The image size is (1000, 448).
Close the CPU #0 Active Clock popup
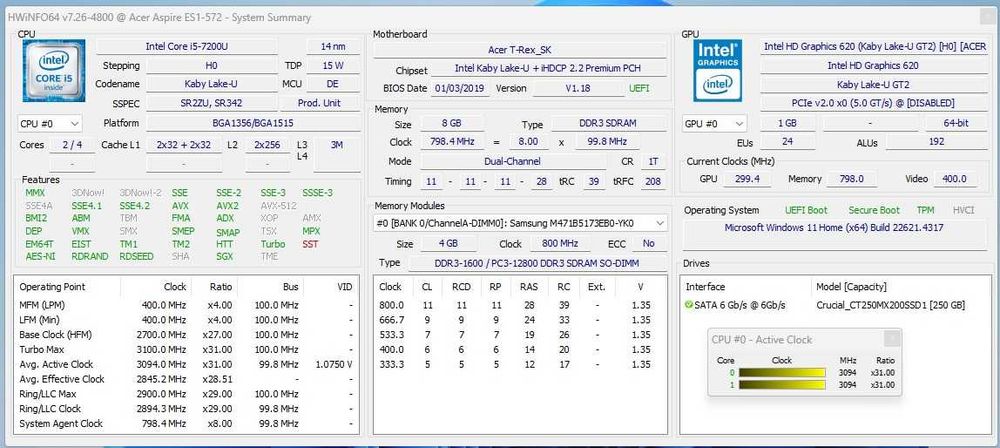click(892, 339)
